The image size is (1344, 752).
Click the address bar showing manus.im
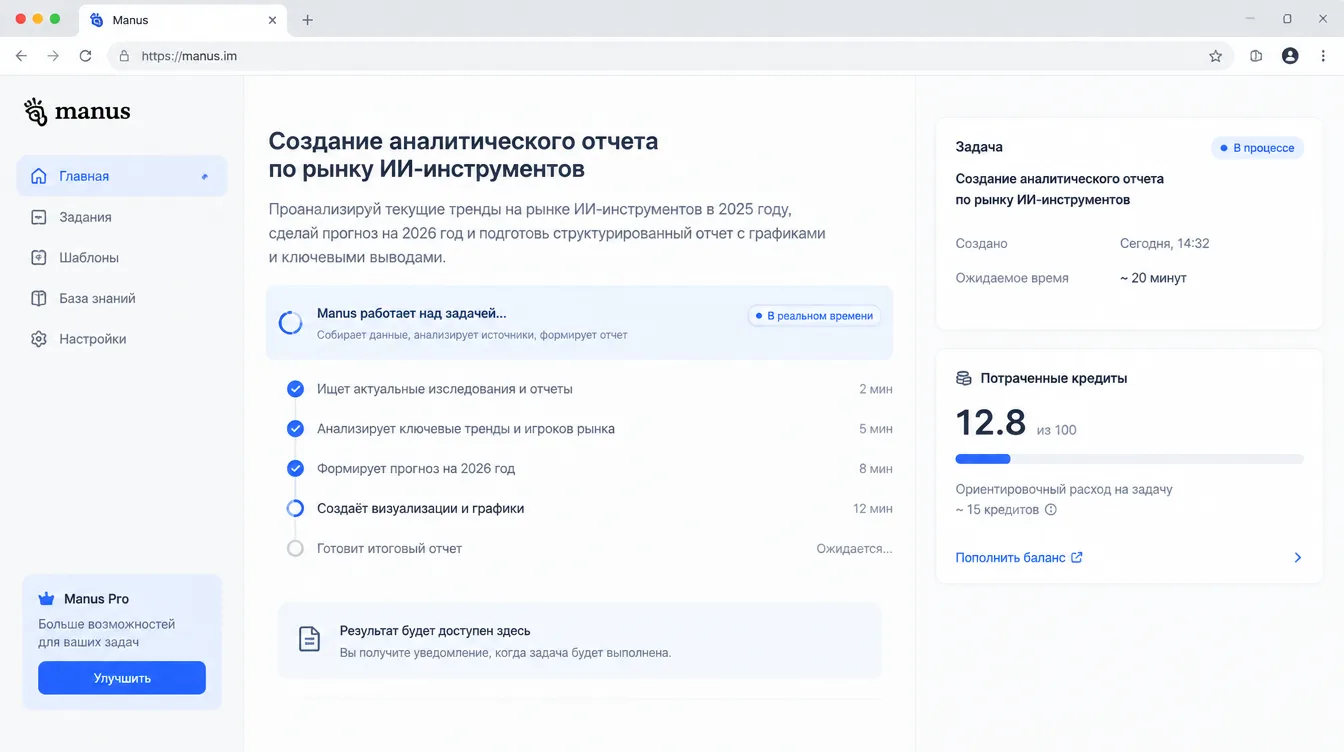coord(669,56)
